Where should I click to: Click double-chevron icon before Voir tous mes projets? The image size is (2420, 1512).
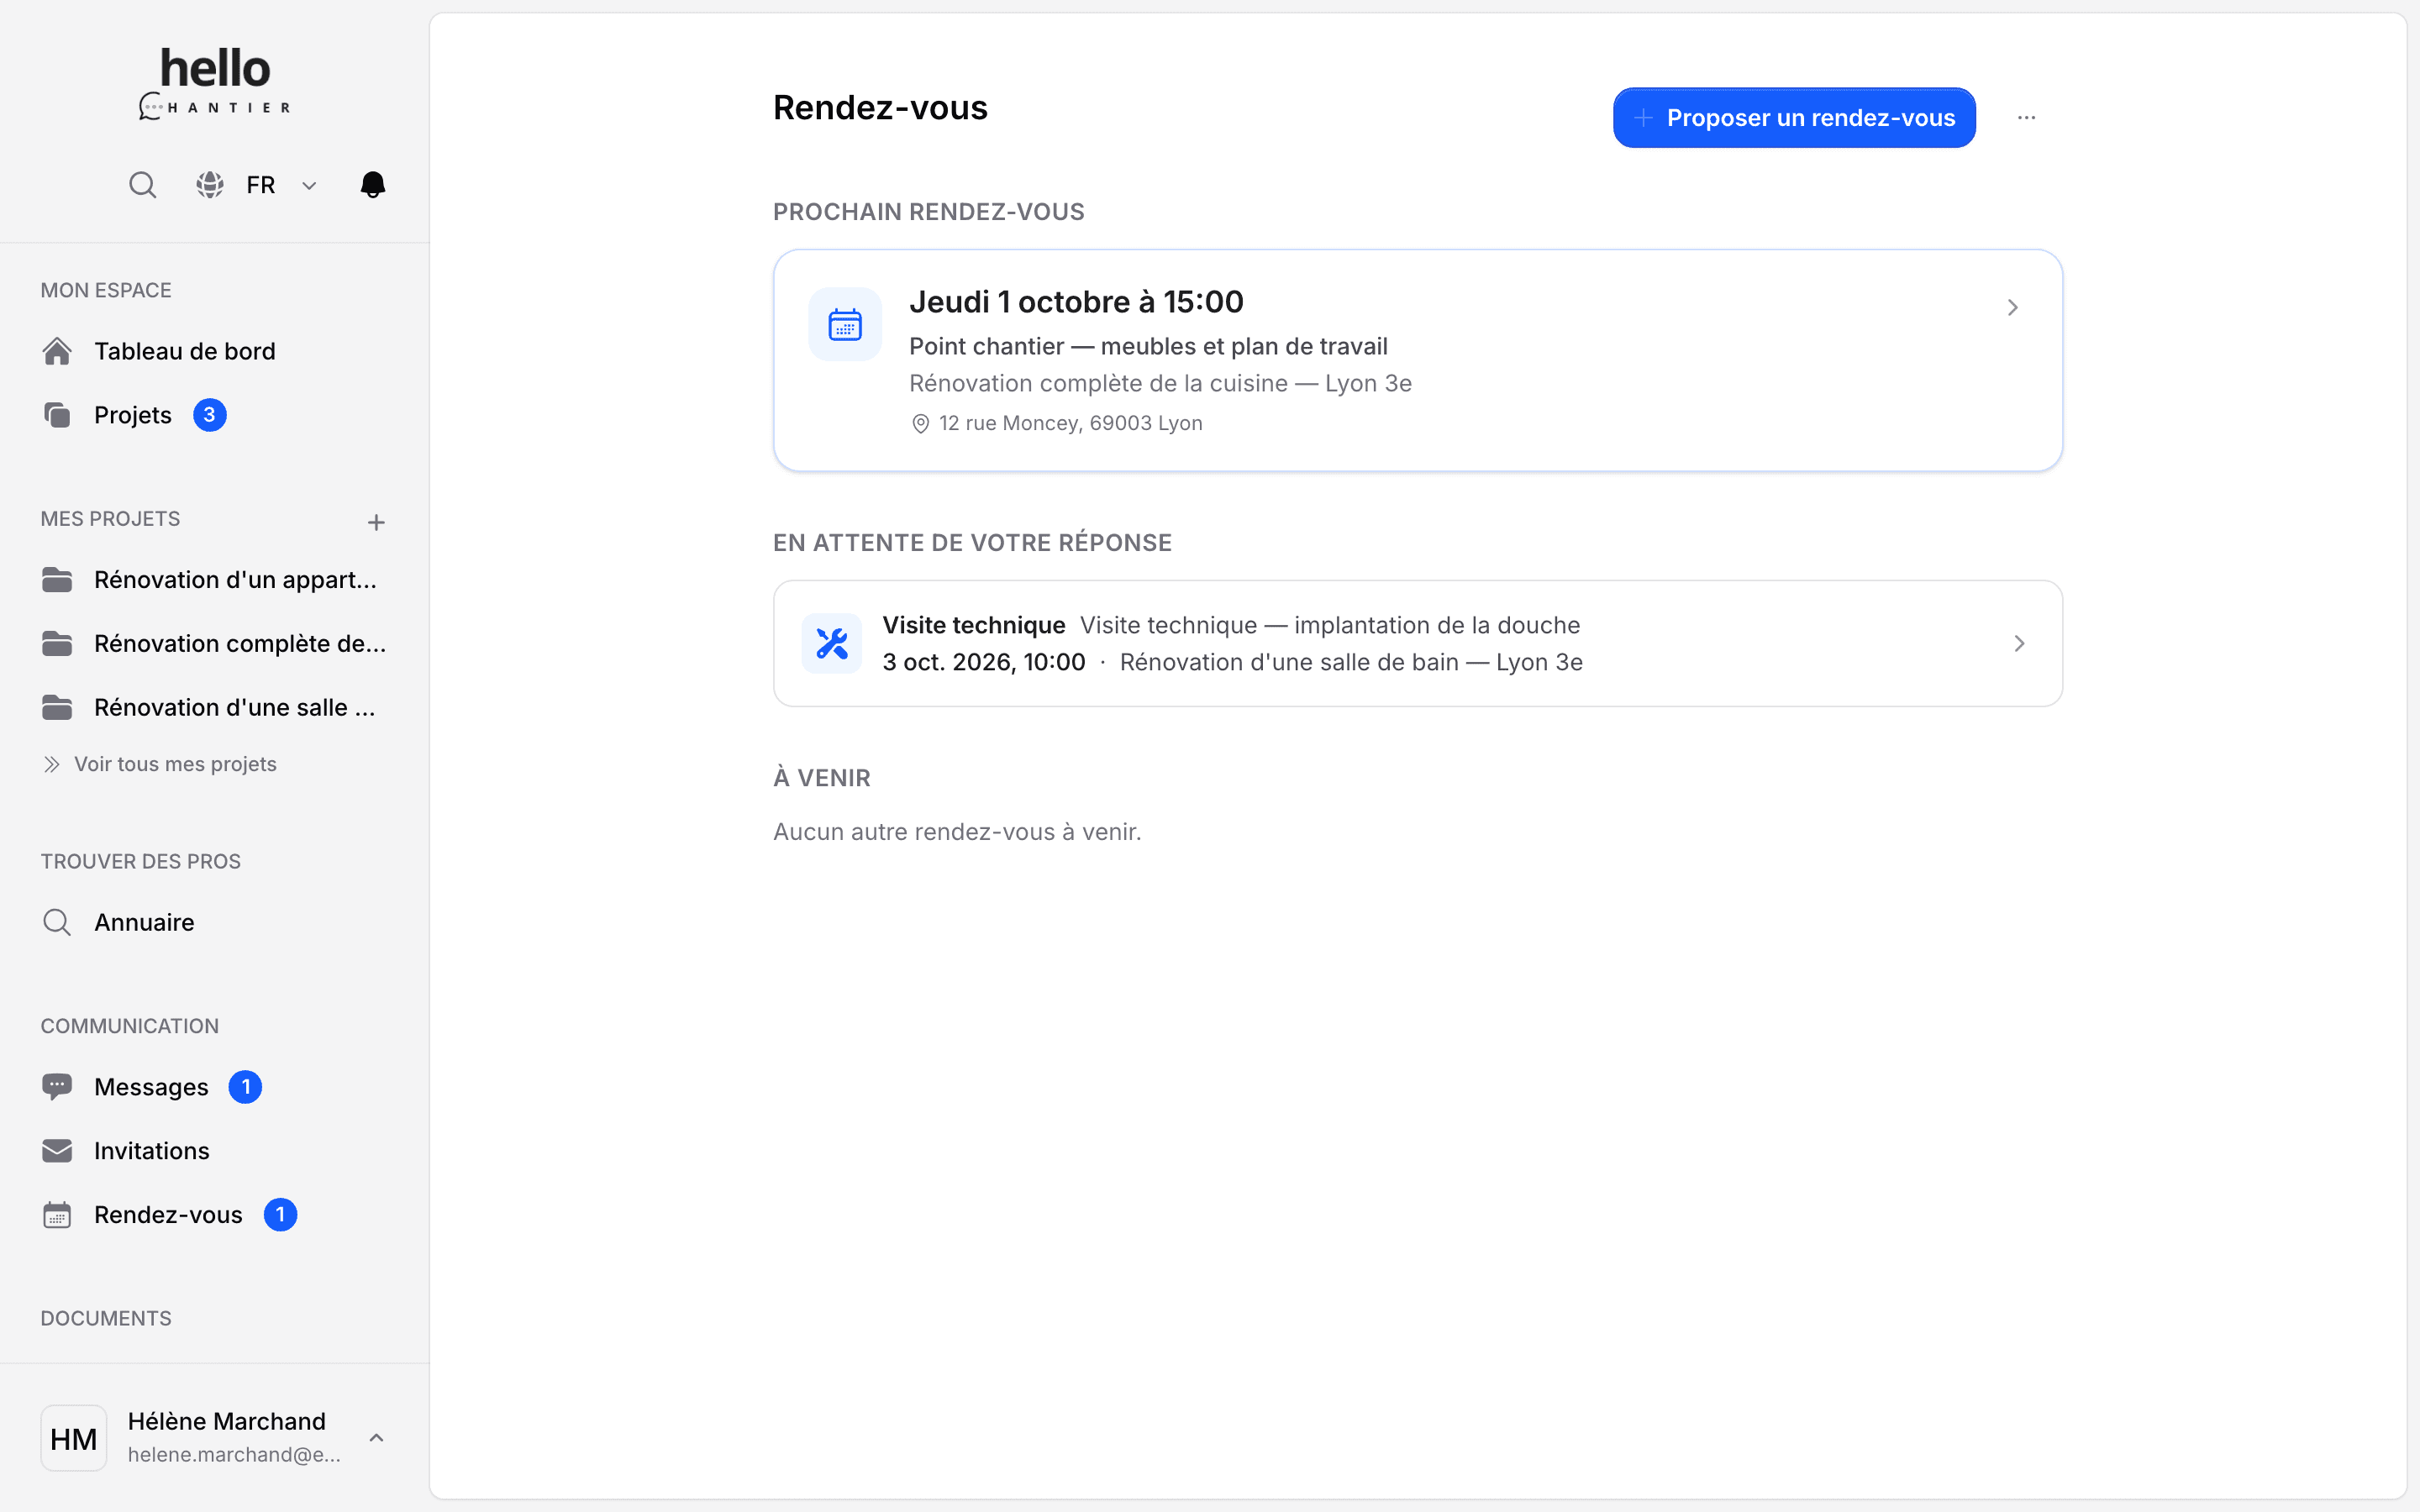[52, 764]
